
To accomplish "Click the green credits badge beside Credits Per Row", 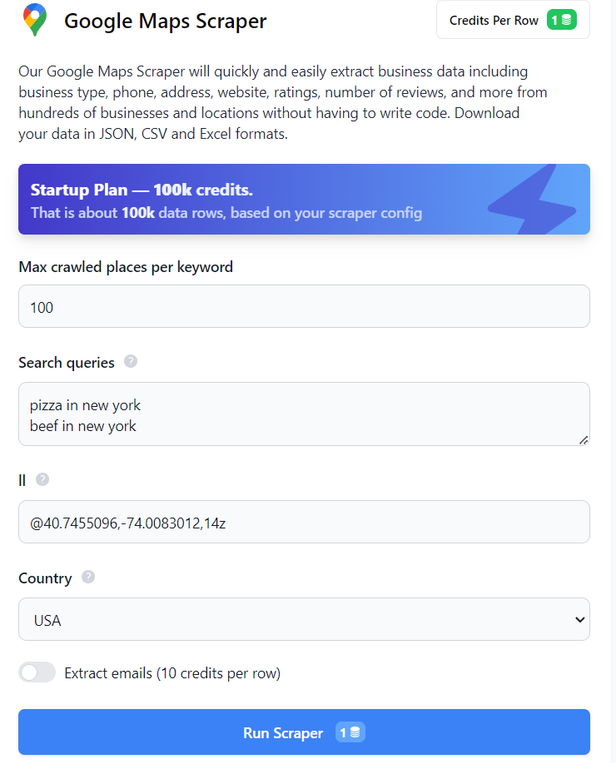I will point(561,20).
